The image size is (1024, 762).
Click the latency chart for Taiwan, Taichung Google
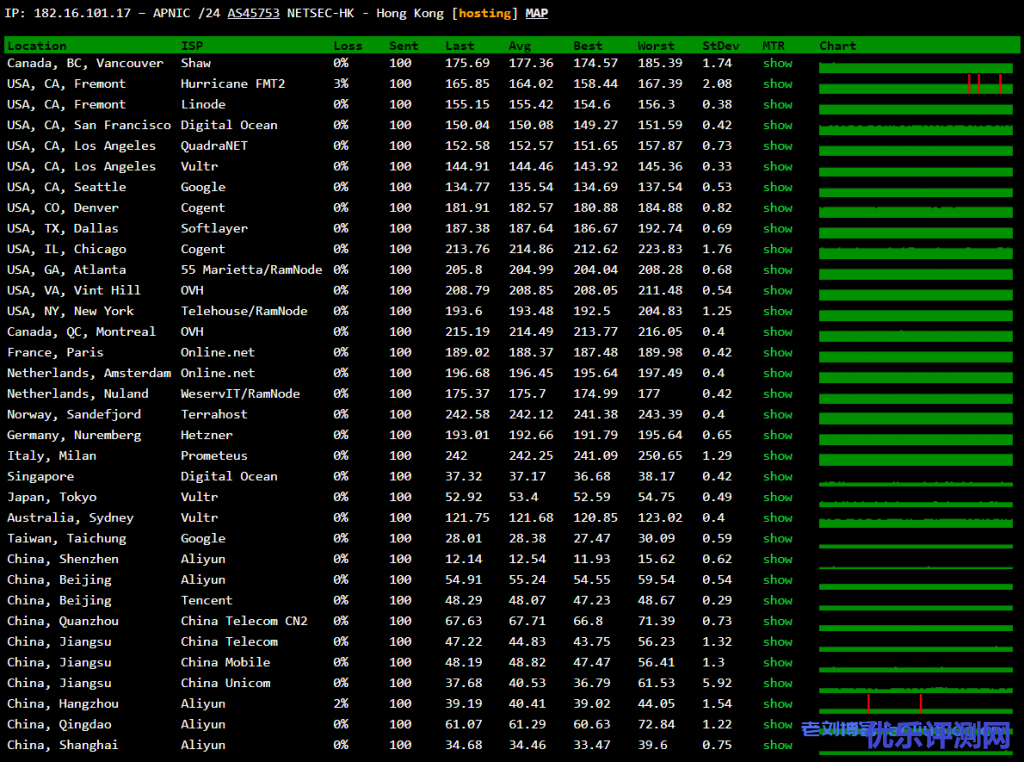(x=915, y=539)
